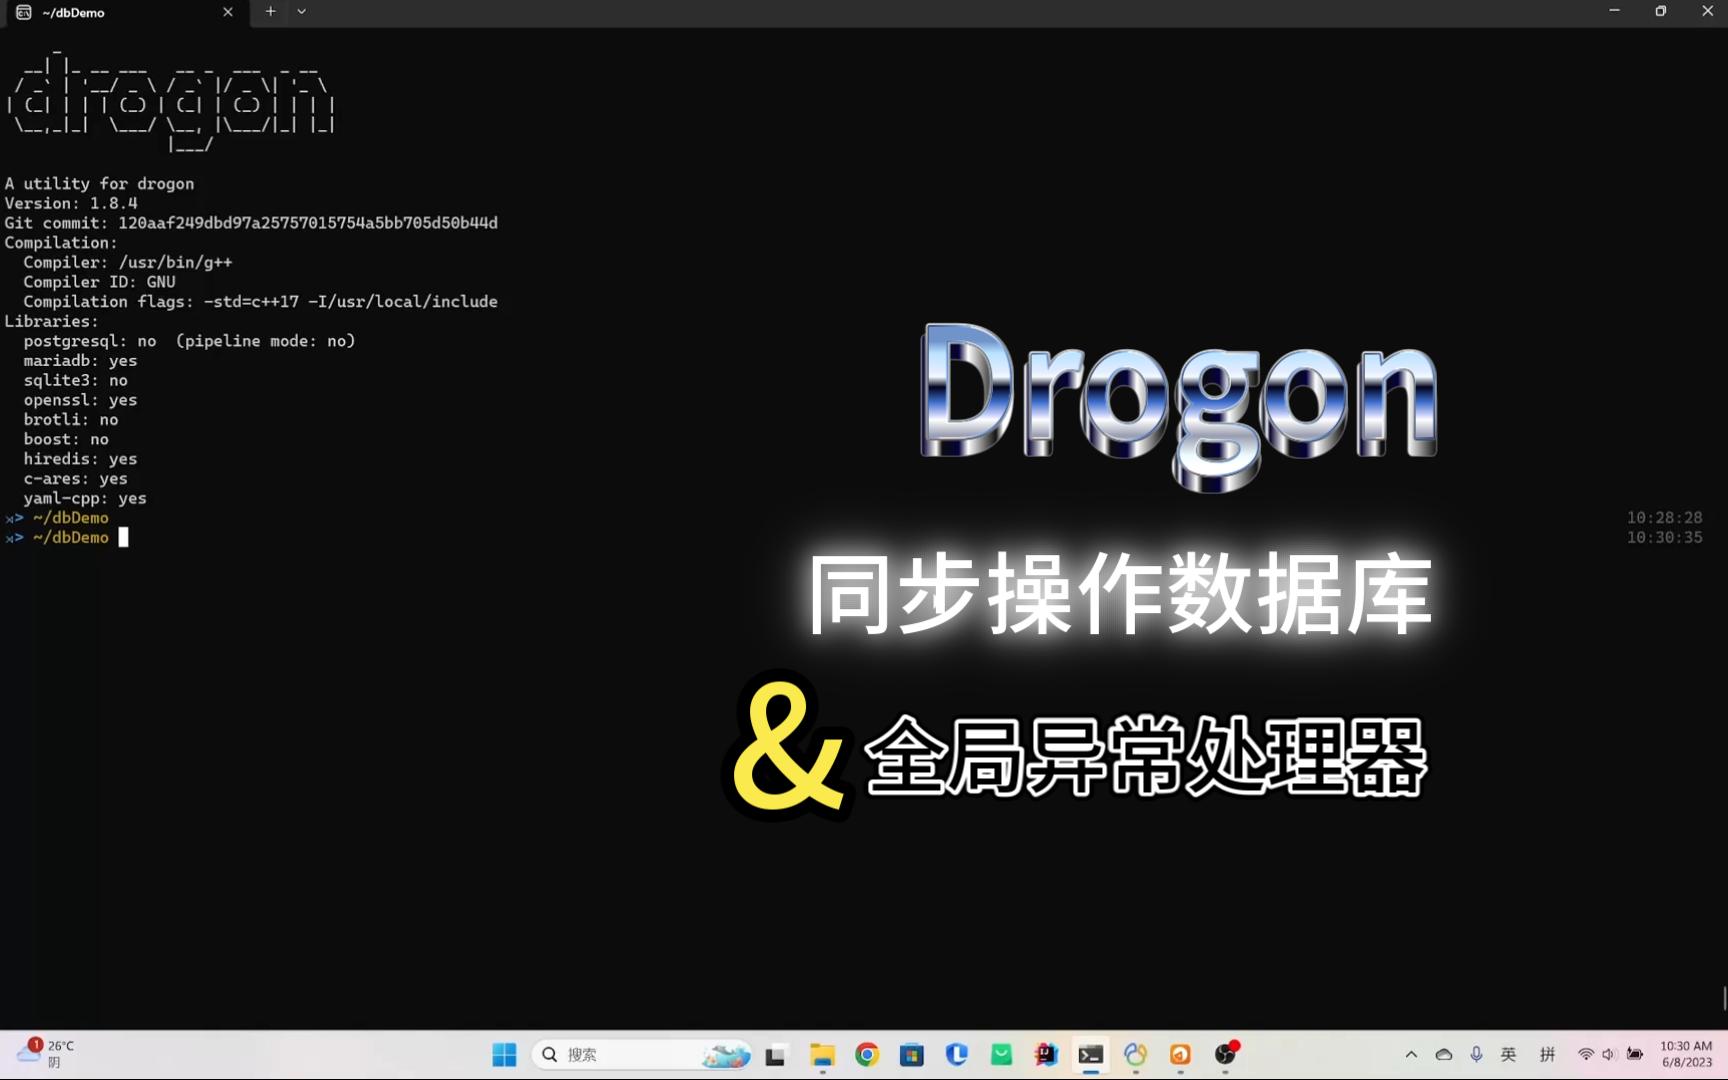Image resolution: width=1728 pixels, height=1080 pixels.
Task: Click the terminal icon in the tab title
Action: (24, 12)
